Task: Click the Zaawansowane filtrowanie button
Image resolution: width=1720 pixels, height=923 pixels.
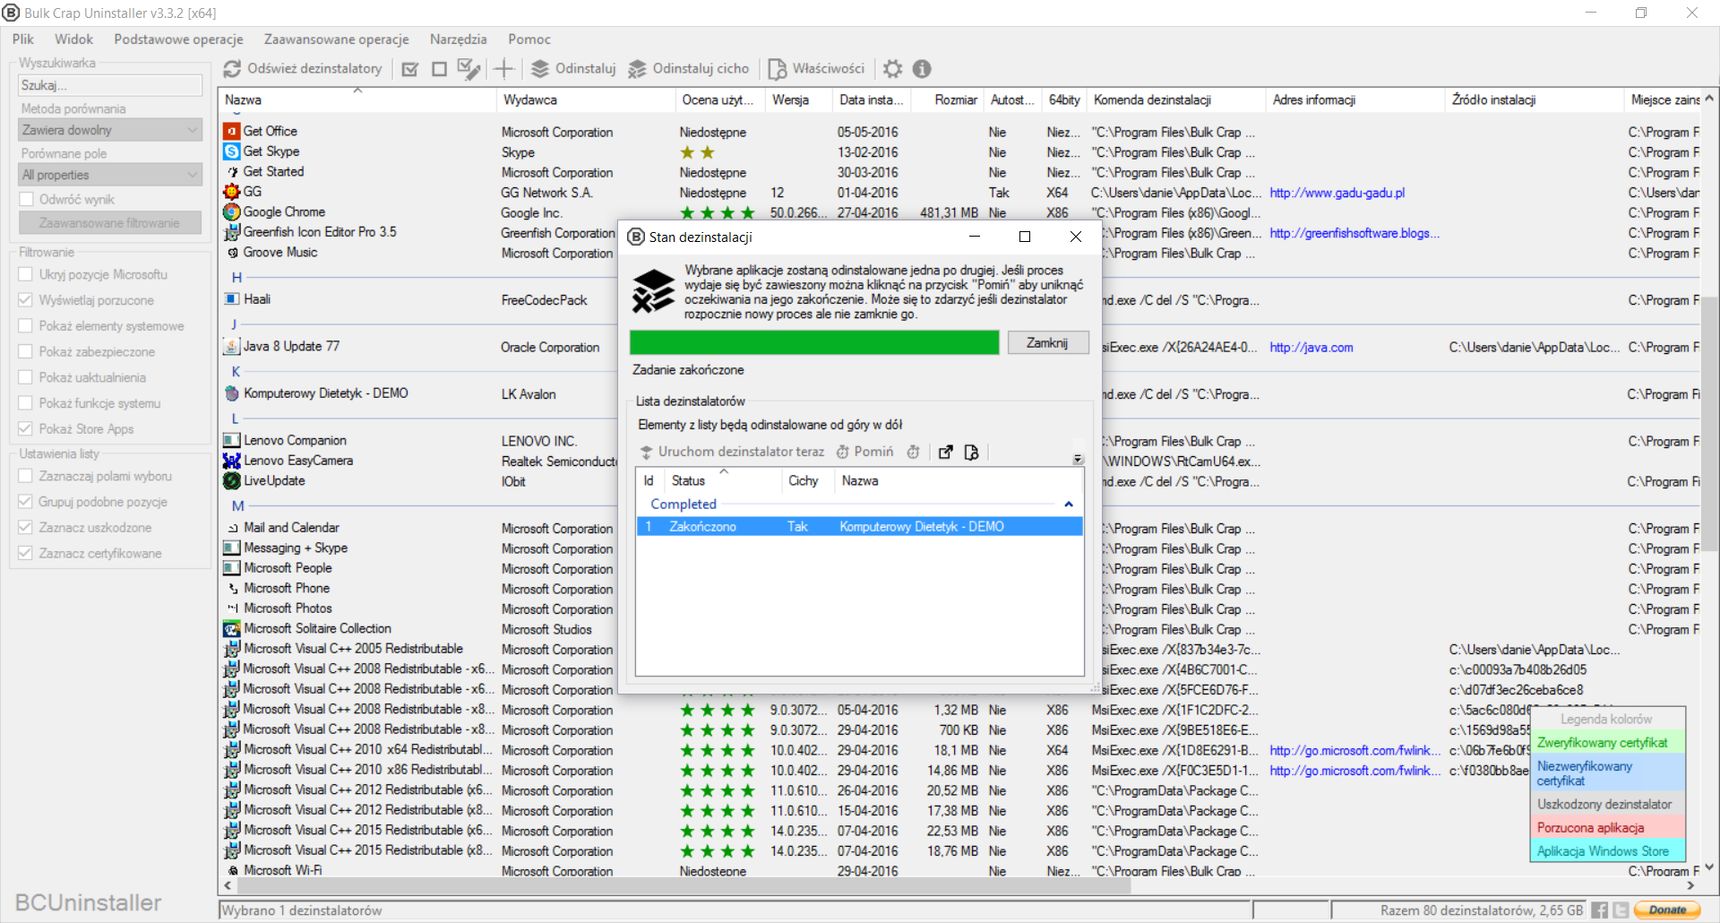Action: point(110,223)
